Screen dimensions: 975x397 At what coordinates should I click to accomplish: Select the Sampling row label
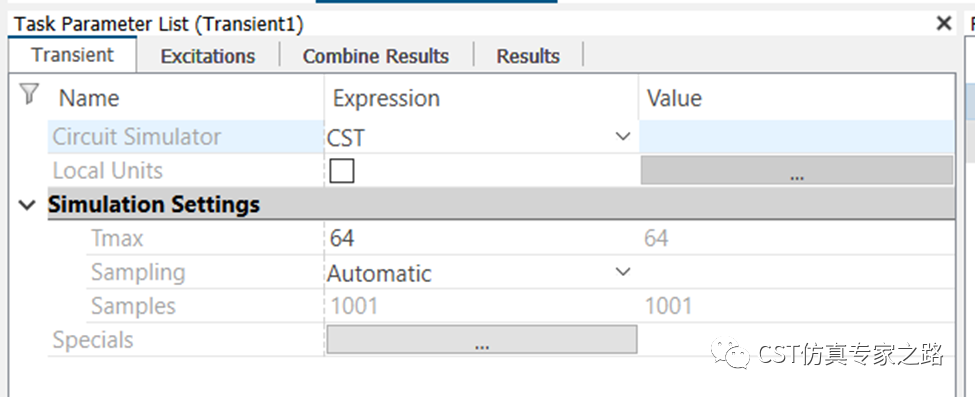[138, 272]
